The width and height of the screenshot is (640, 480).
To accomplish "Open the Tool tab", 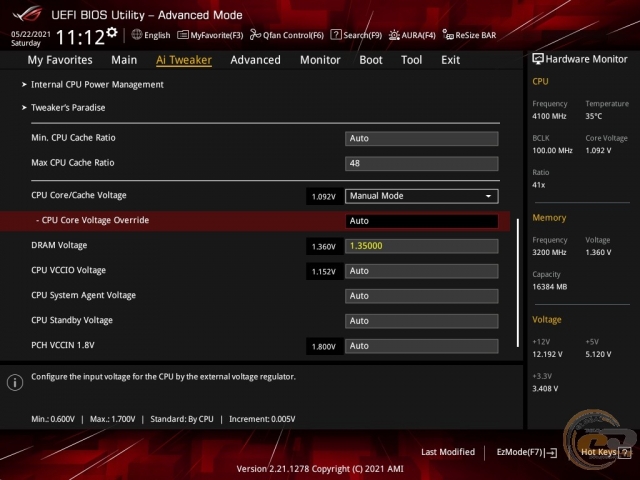I will 411,60.
